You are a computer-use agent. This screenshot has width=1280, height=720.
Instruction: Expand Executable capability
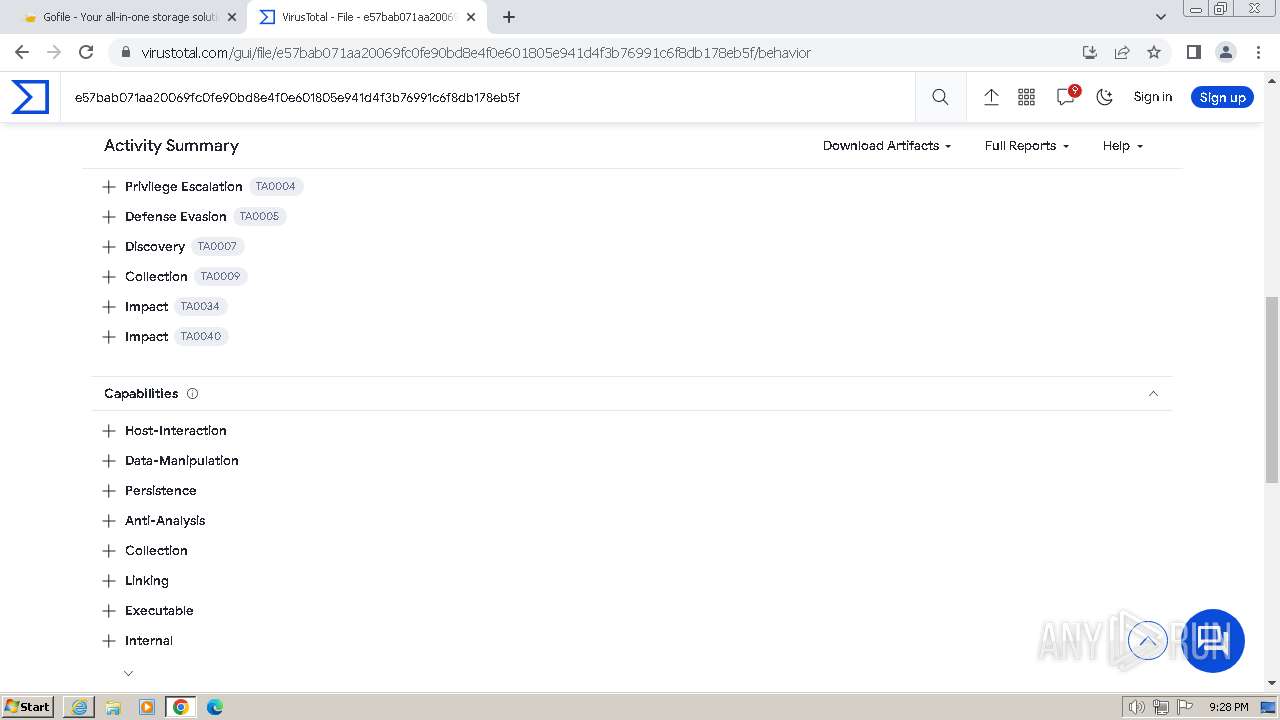click(109, 611)
